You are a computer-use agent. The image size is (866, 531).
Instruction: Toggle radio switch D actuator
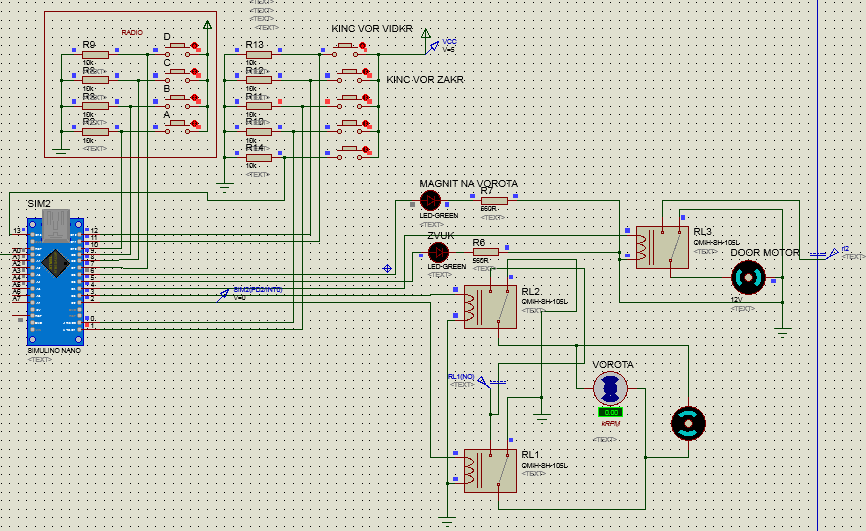click(194, 45)
